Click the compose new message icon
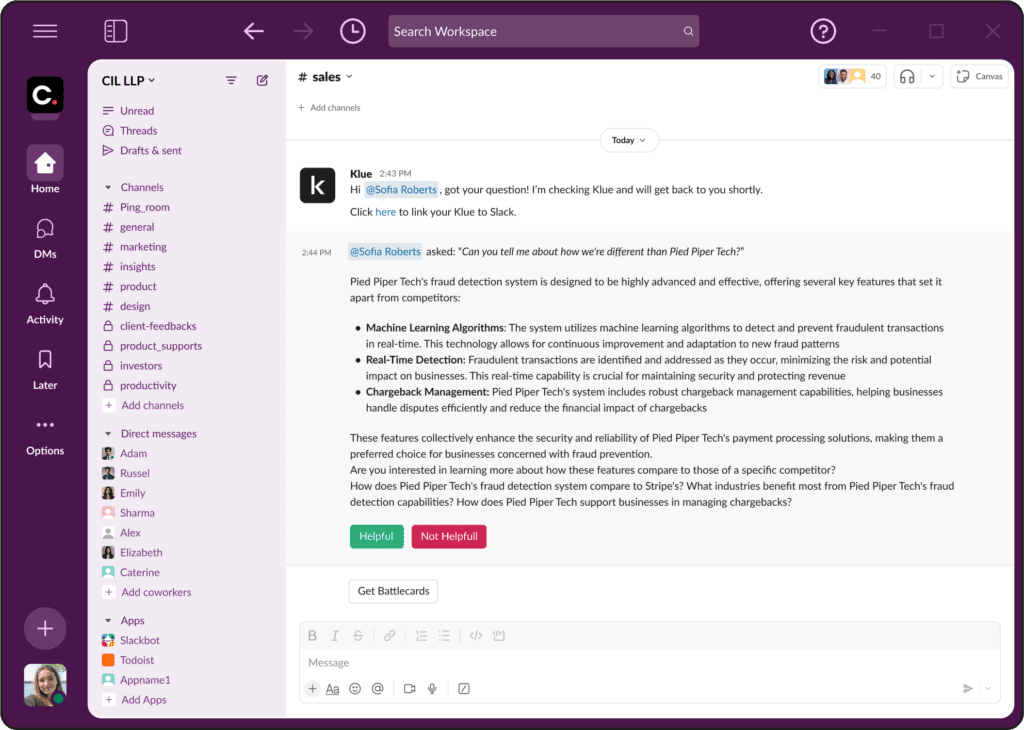This screenshot has width=1024, height=730. click(262, 81)
